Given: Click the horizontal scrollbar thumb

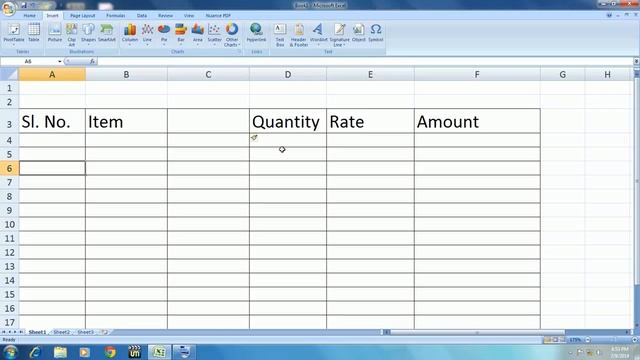Looking at the screenshot, I should 478,332.
